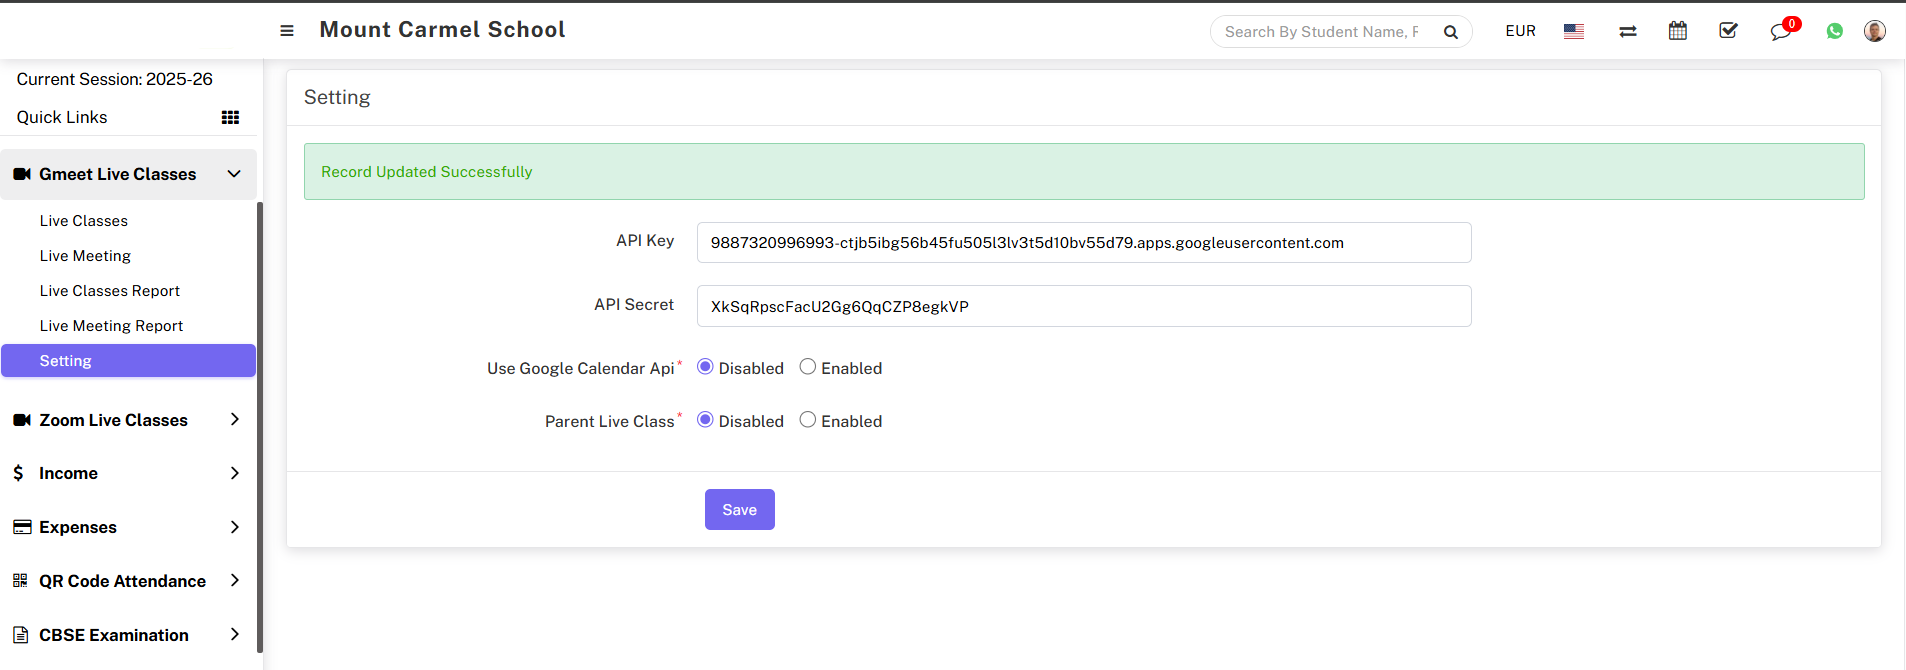The image size is (1906, 670).
Task: Select the EUR currency option
Action: pos(1520,31)
